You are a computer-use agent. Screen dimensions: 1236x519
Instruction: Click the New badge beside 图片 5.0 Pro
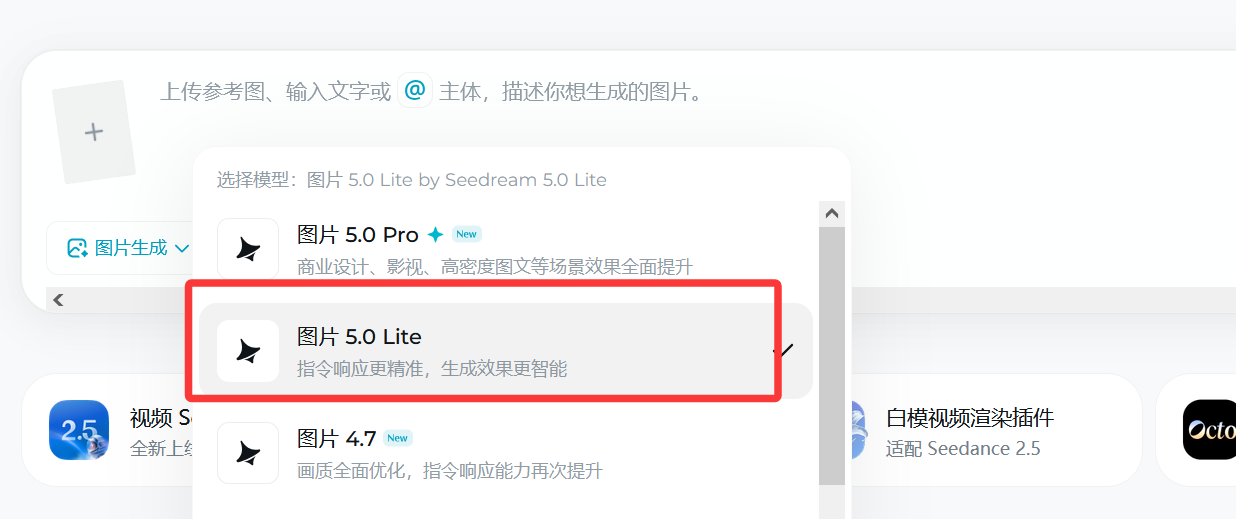466,234
